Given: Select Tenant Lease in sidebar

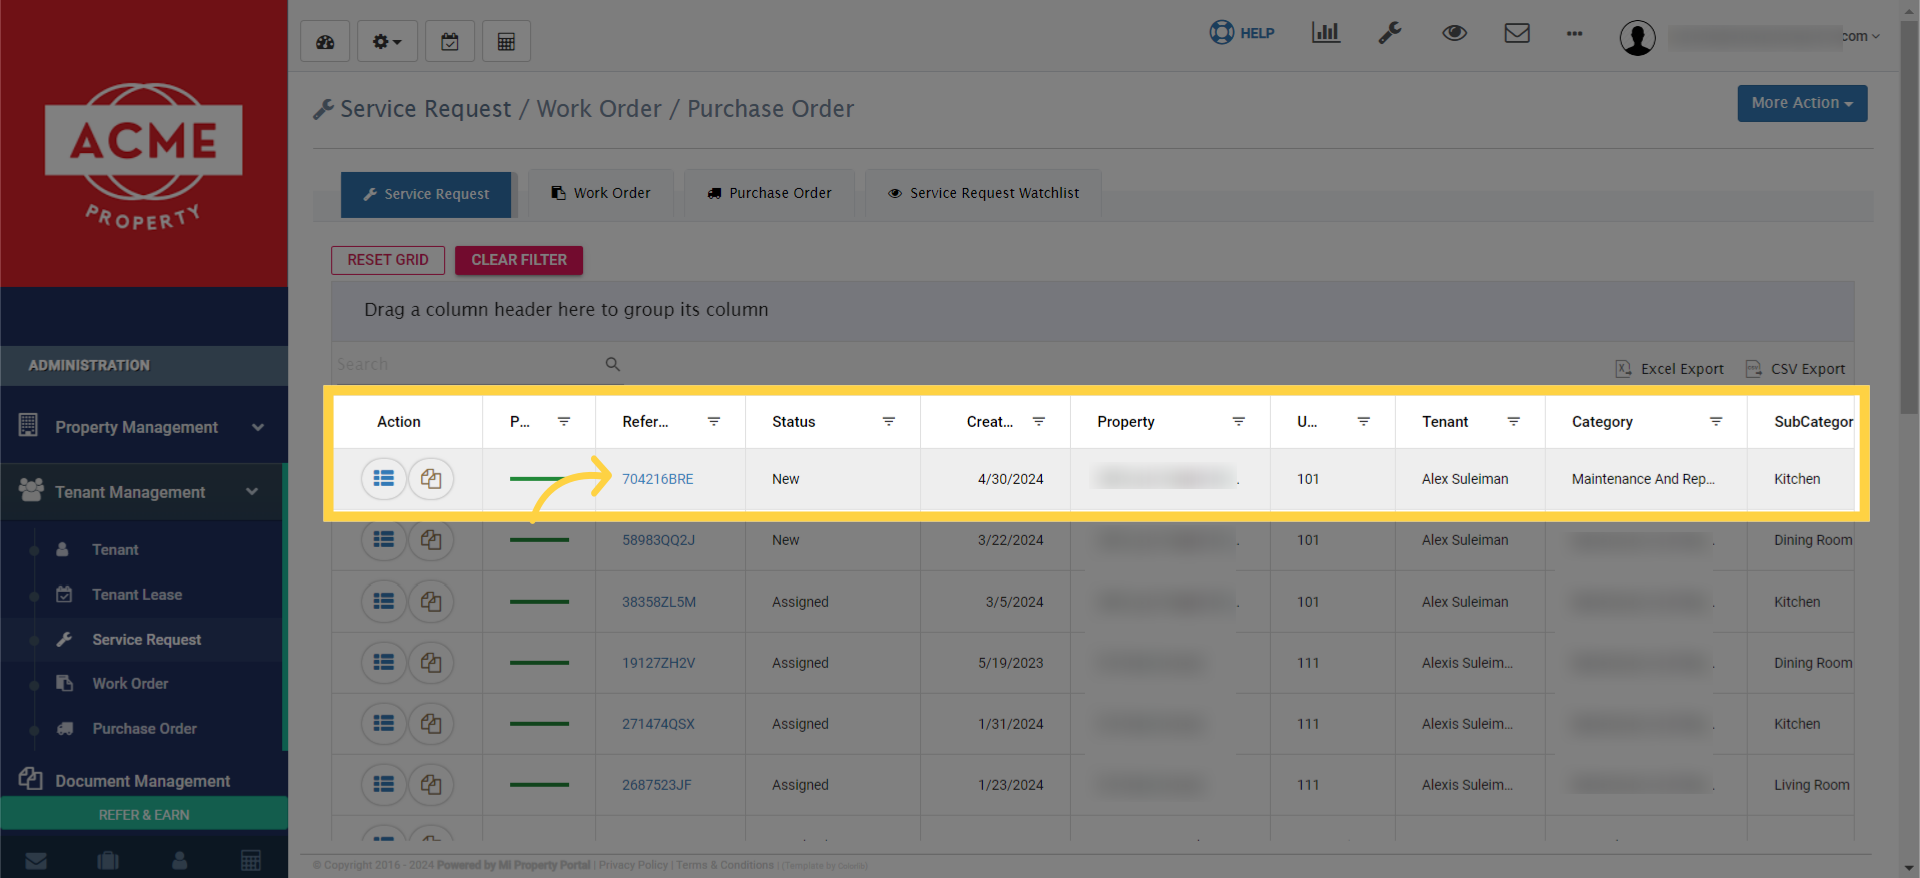Looking at the screenshot, I should pyautogui.click(x=137, y=595).
